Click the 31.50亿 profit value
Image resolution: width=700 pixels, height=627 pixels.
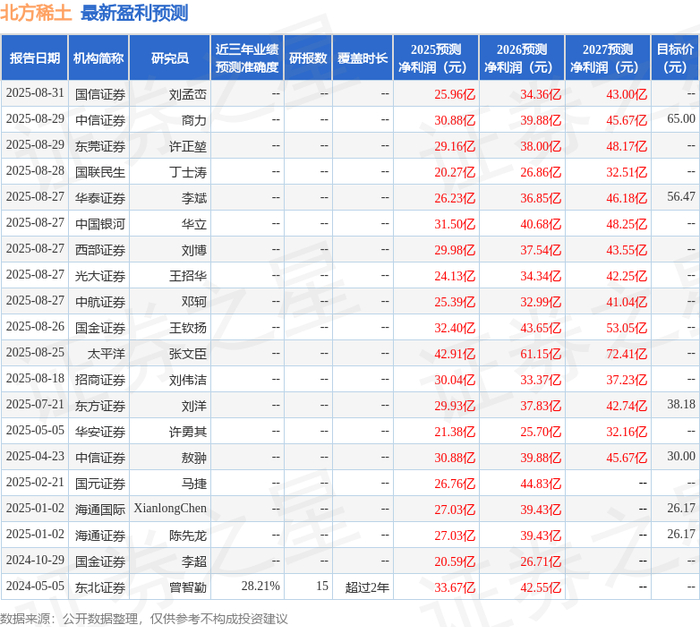click(x=455, y=224)
